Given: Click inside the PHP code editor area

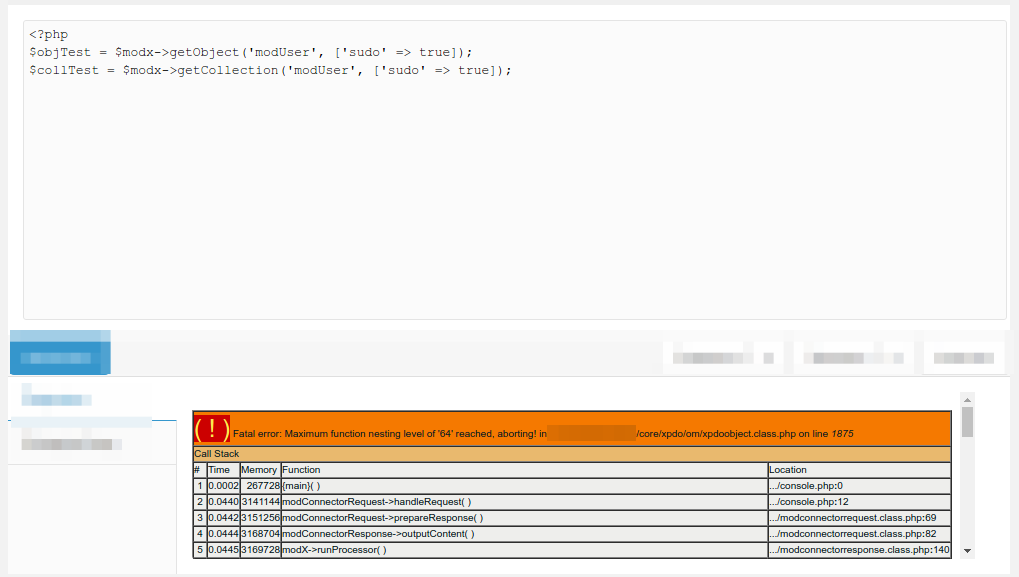Looking at the screenshot, I should click(515, 170).
